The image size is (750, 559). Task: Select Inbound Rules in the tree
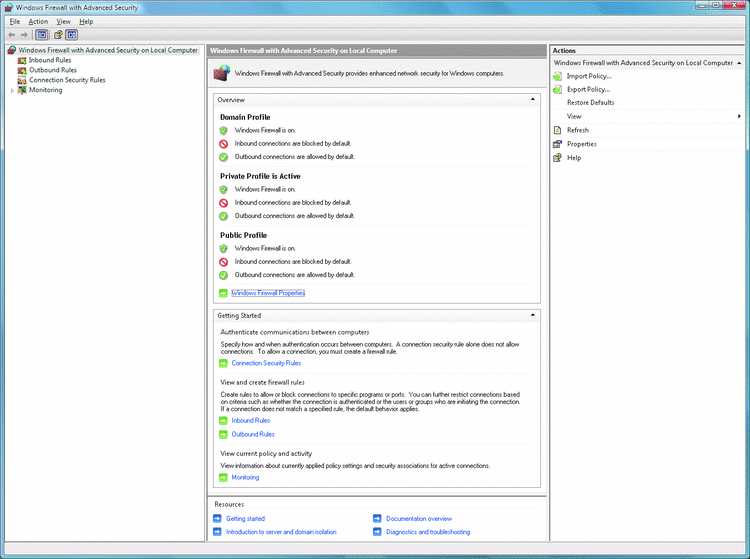(x=50, y=60)
